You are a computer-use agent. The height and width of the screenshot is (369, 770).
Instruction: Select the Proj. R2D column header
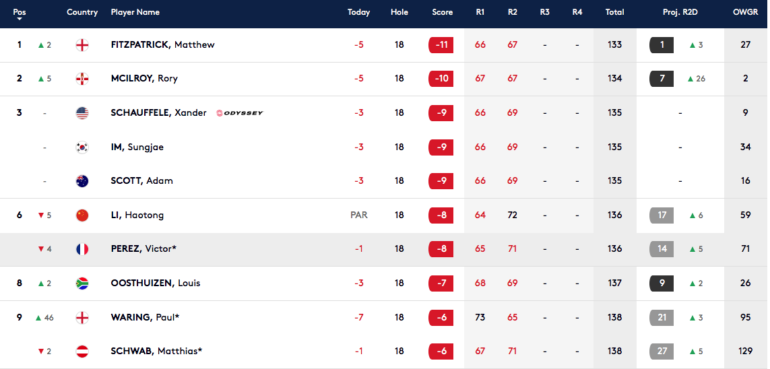680,12
